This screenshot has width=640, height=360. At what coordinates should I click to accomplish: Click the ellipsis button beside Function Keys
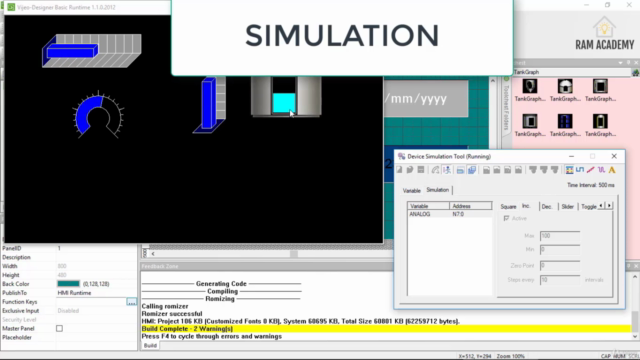[x=131, y=302]
